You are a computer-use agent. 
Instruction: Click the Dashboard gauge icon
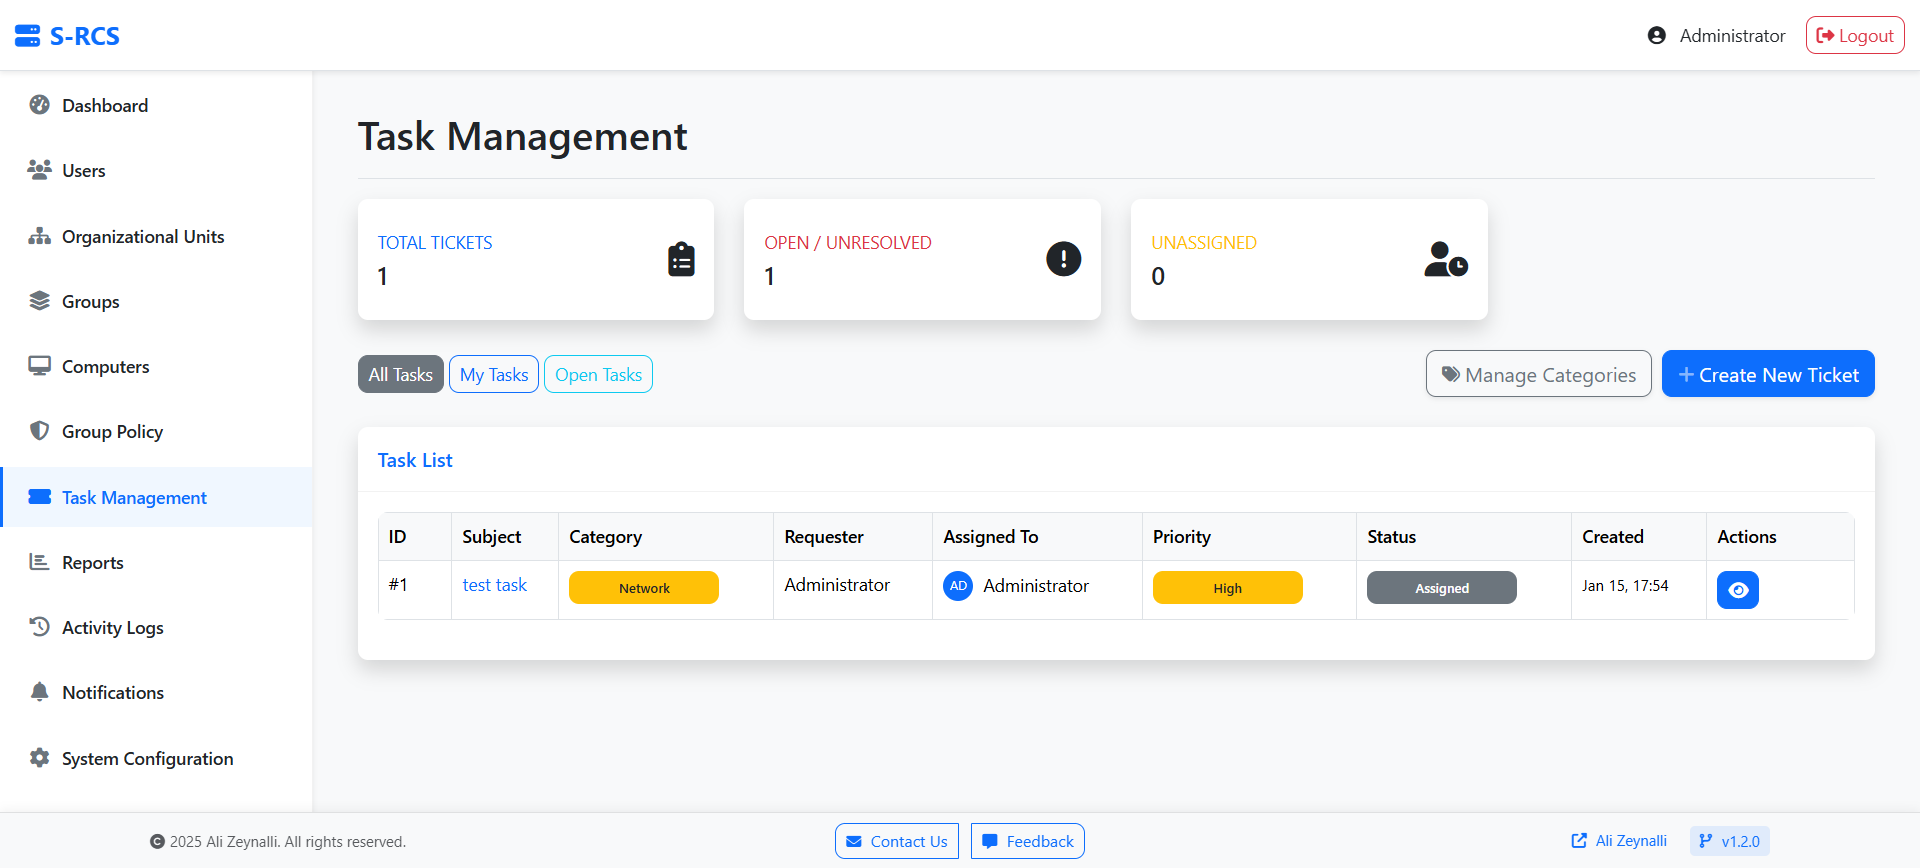click(39, 105)
